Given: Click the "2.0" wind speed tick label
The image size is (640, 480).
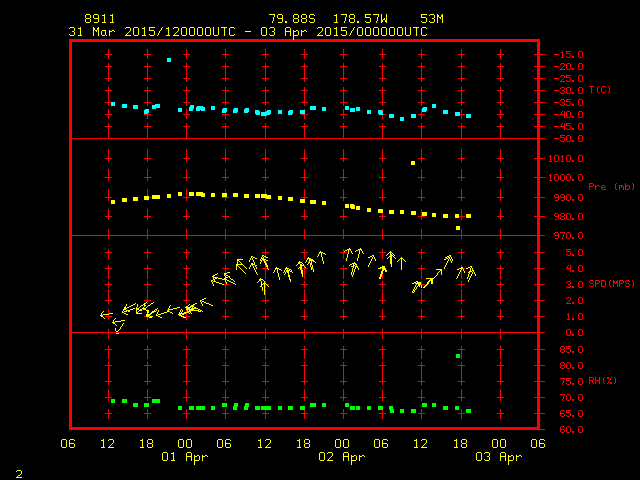Looking at the screenshot, I should (x=574, y=301).
